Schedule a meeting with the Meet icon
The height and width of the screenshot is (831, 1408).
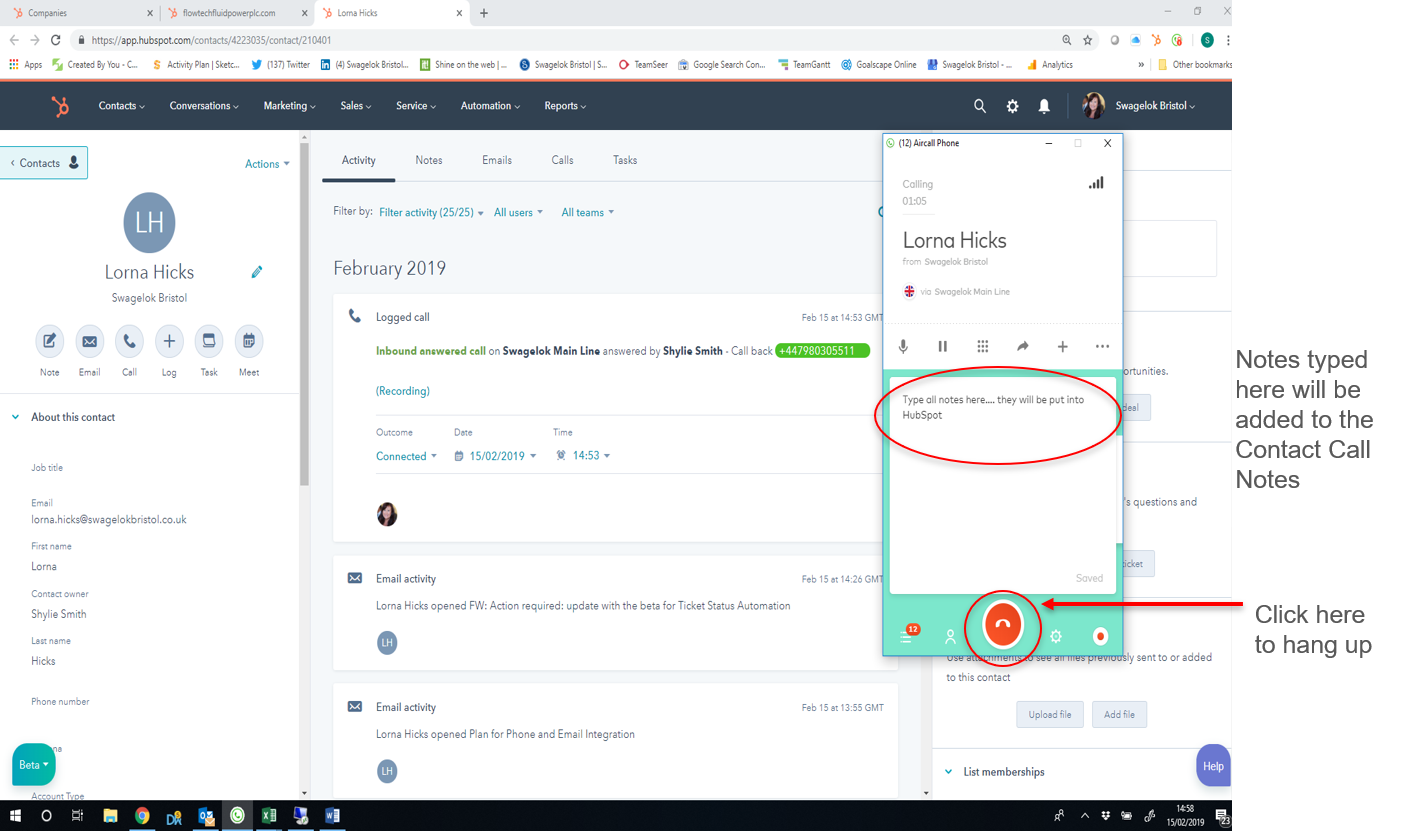tap(249, 341)
